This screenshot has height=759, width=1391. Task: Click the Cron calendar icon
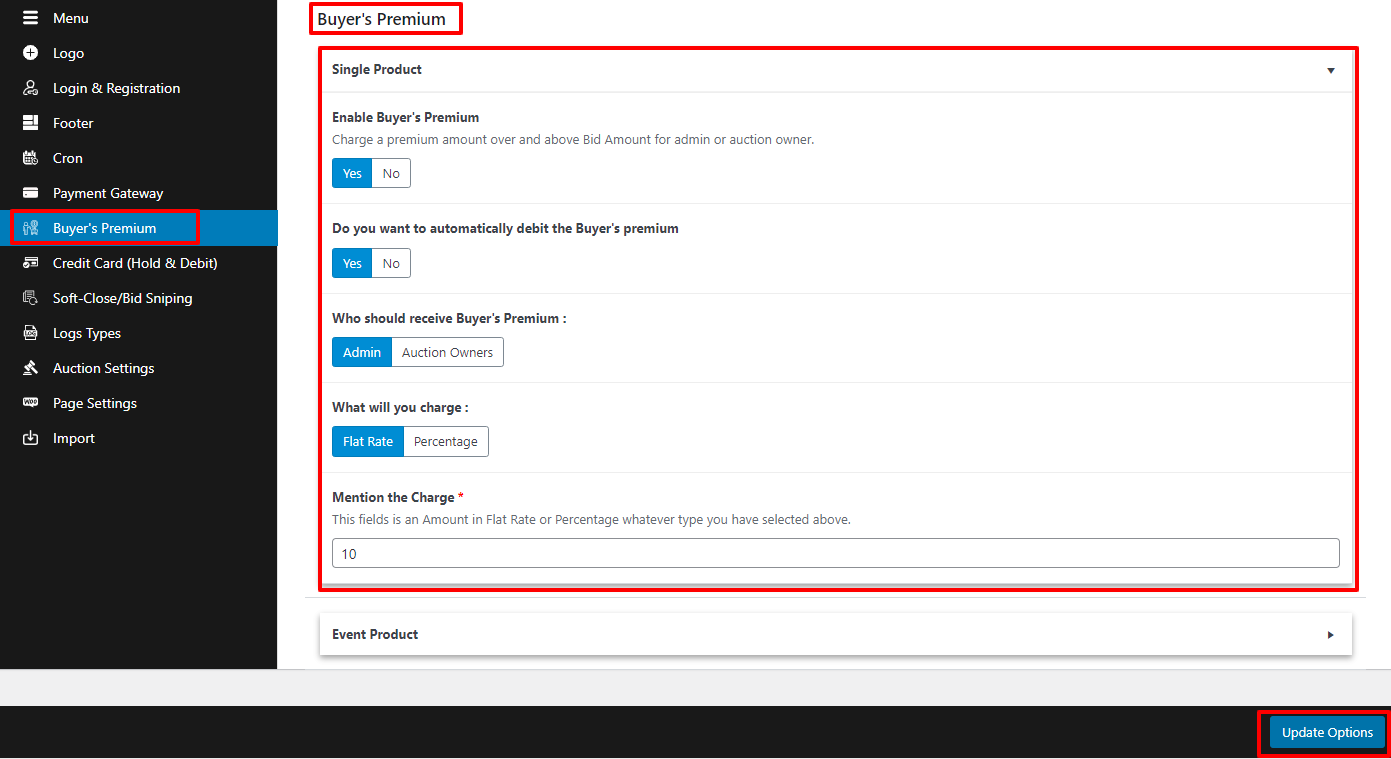pyautogui.click(x=30, y=158)
